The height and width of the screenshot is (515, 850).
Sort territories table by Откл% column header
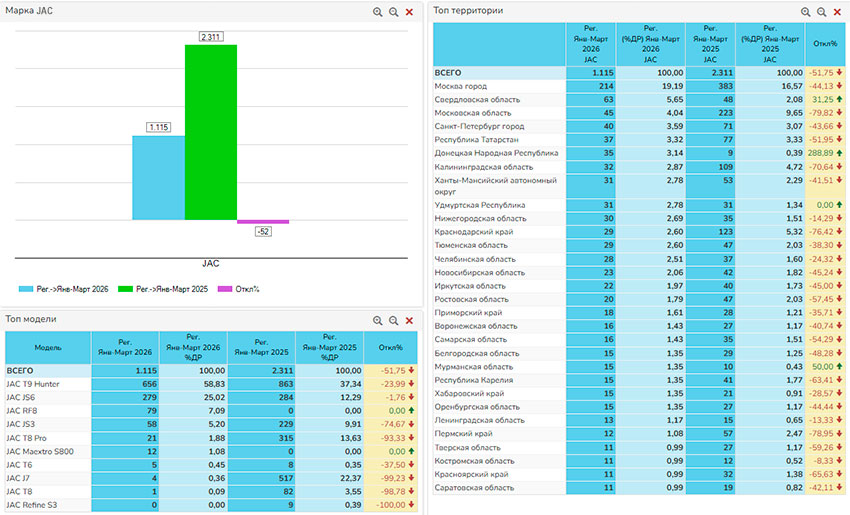[825, 44]
